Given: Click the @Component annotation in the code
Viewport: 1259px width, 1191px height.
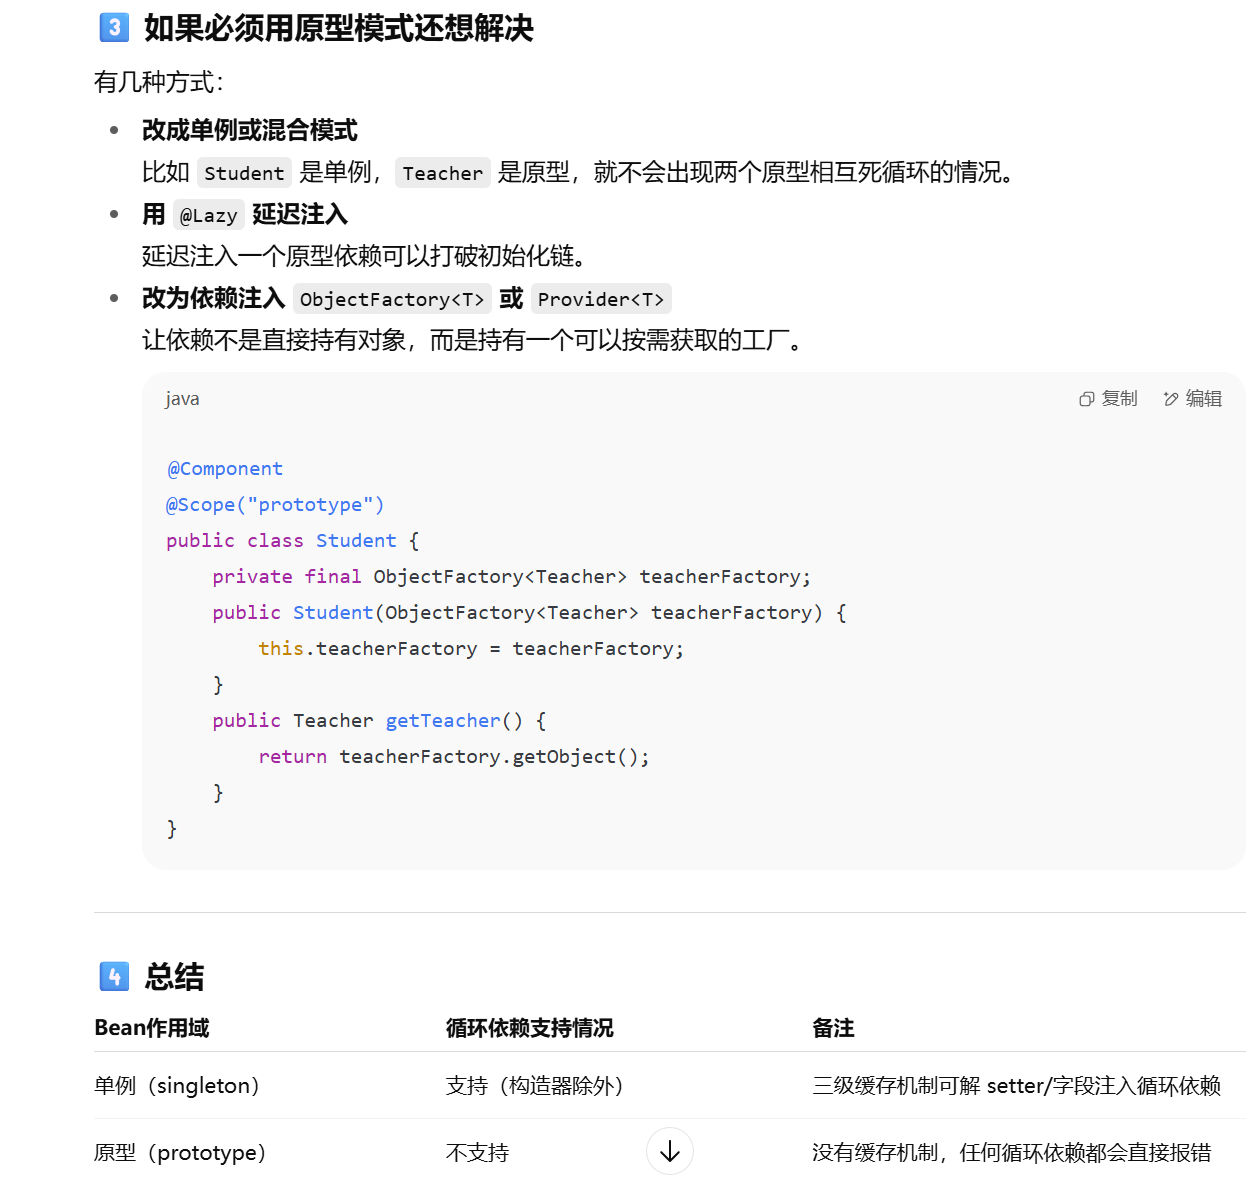Looking at the screenshot, I should tap(225, 469).
